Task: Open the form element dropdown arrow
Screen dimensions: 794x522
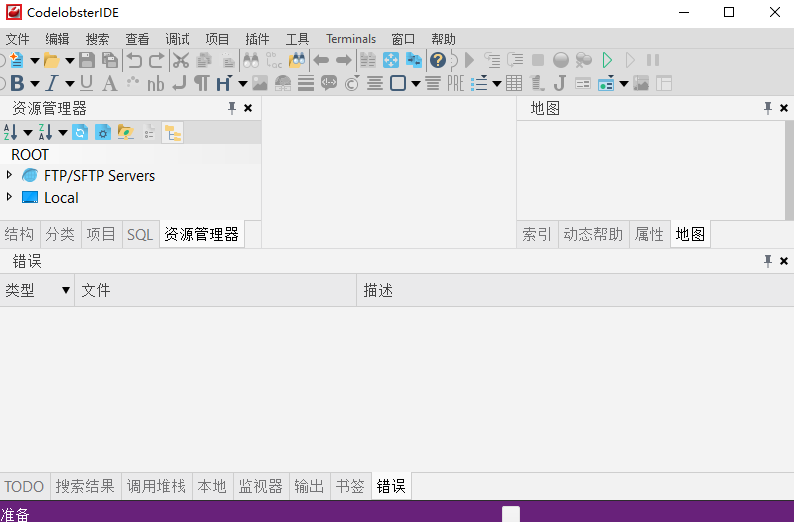Action: point(624,84)
